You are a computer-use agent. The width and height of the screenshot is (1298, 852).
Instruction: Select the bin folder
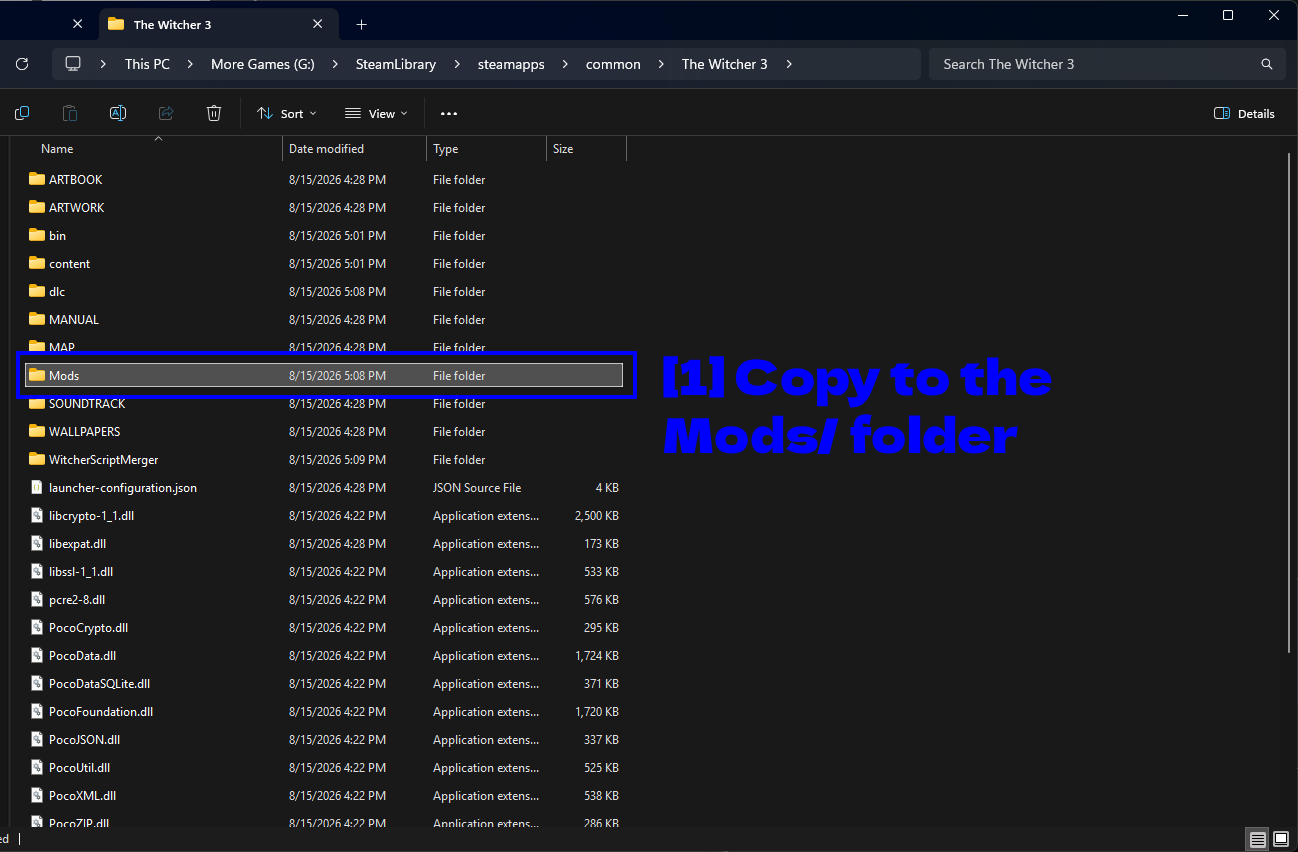[325, 236]
